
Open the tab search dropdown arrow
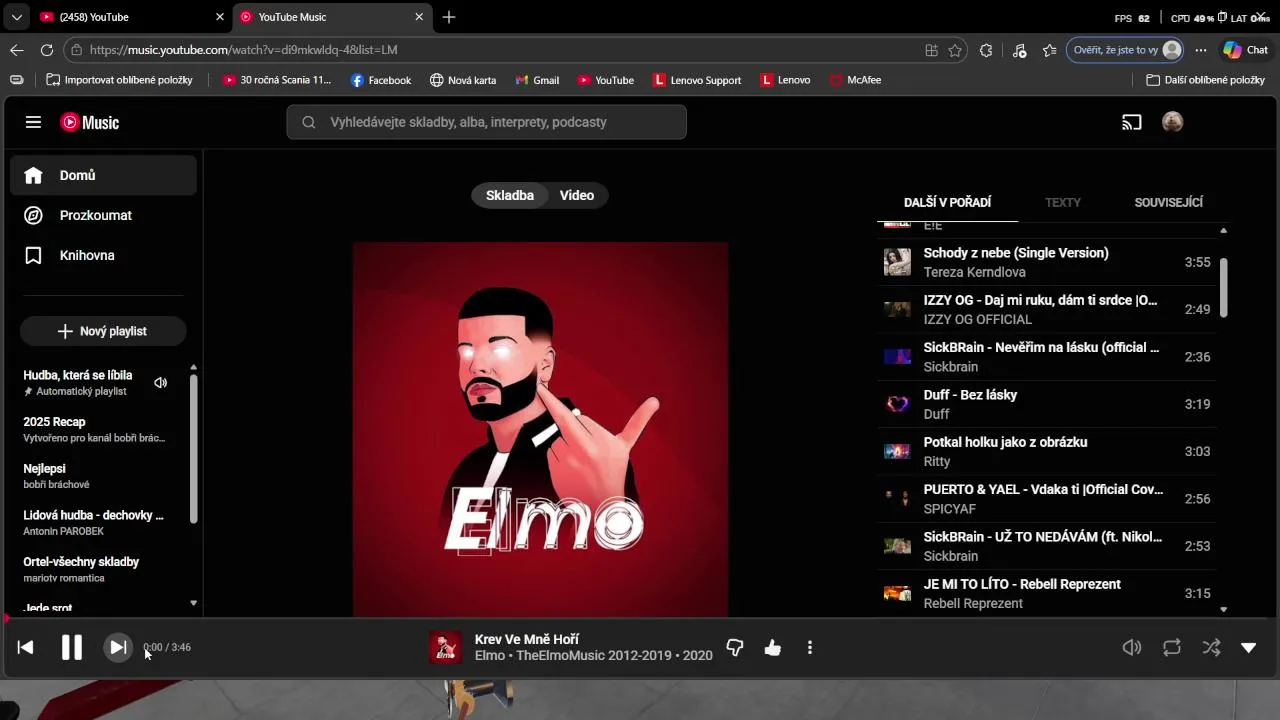click(x=16, y=17)
